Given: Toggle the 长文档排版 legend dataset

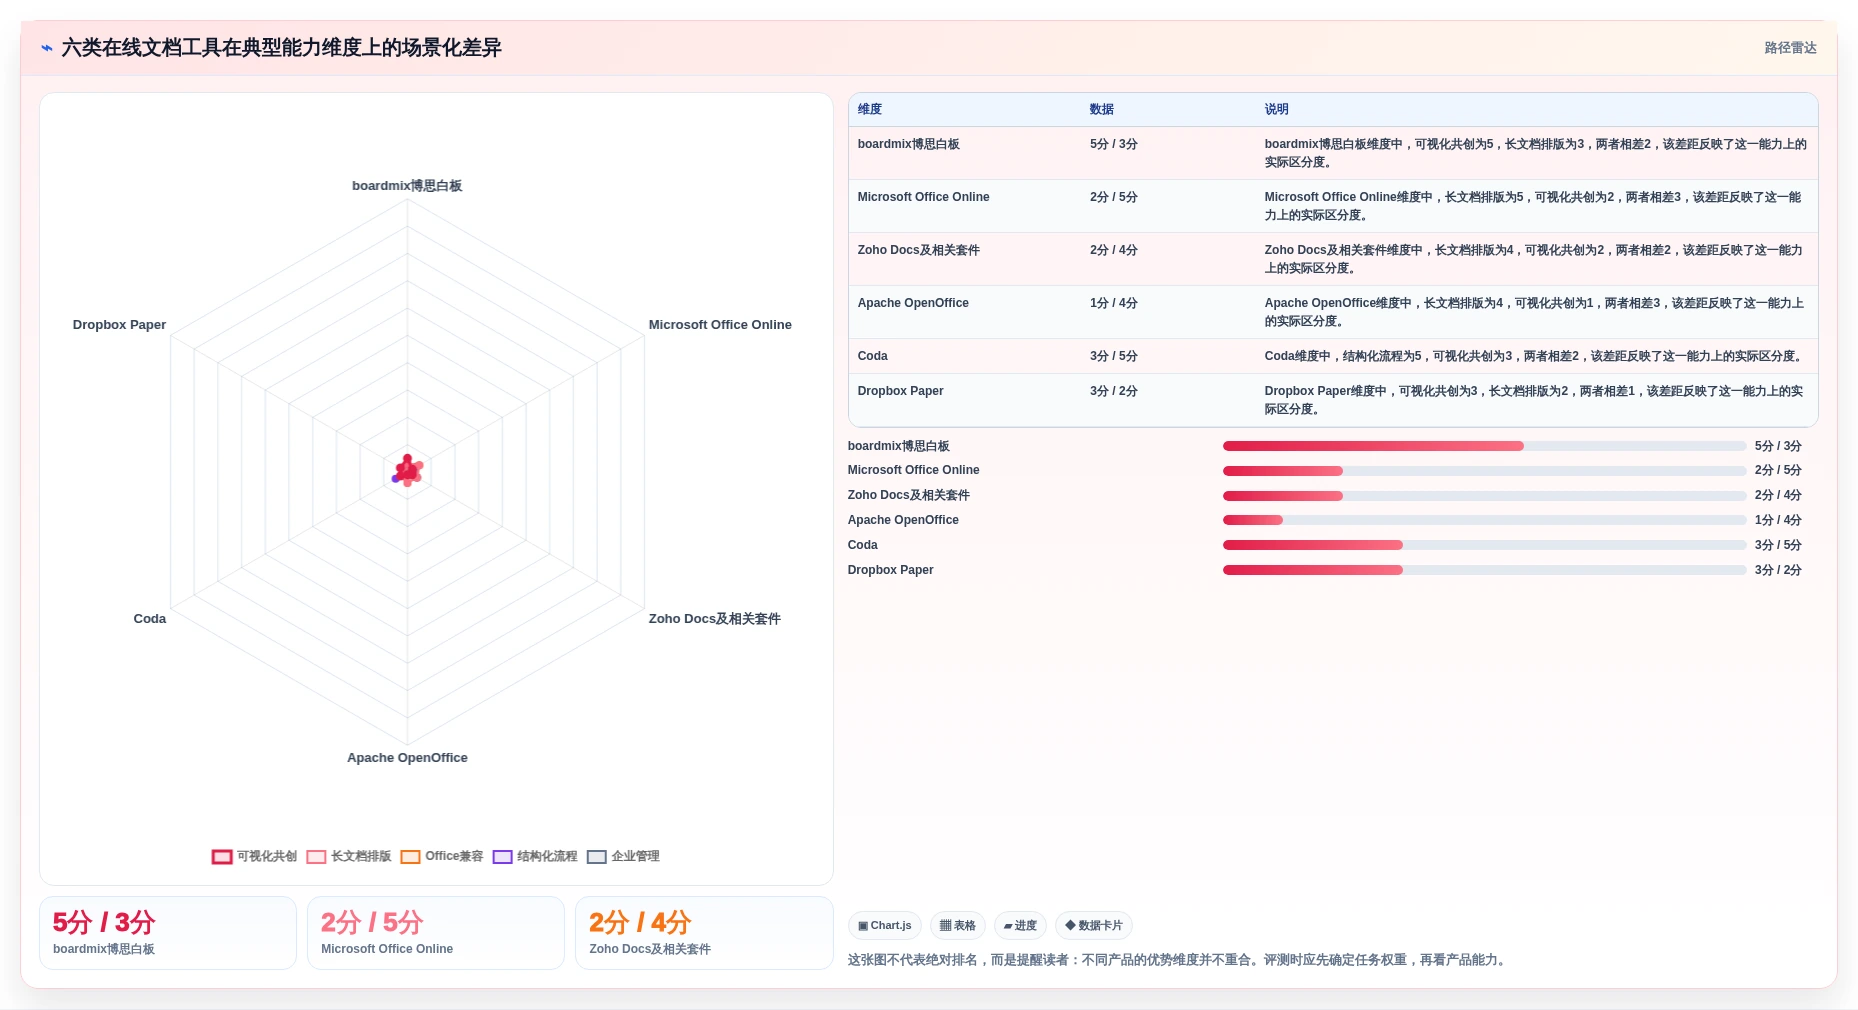Looking at the screenshot, I should tap(348, 856).
